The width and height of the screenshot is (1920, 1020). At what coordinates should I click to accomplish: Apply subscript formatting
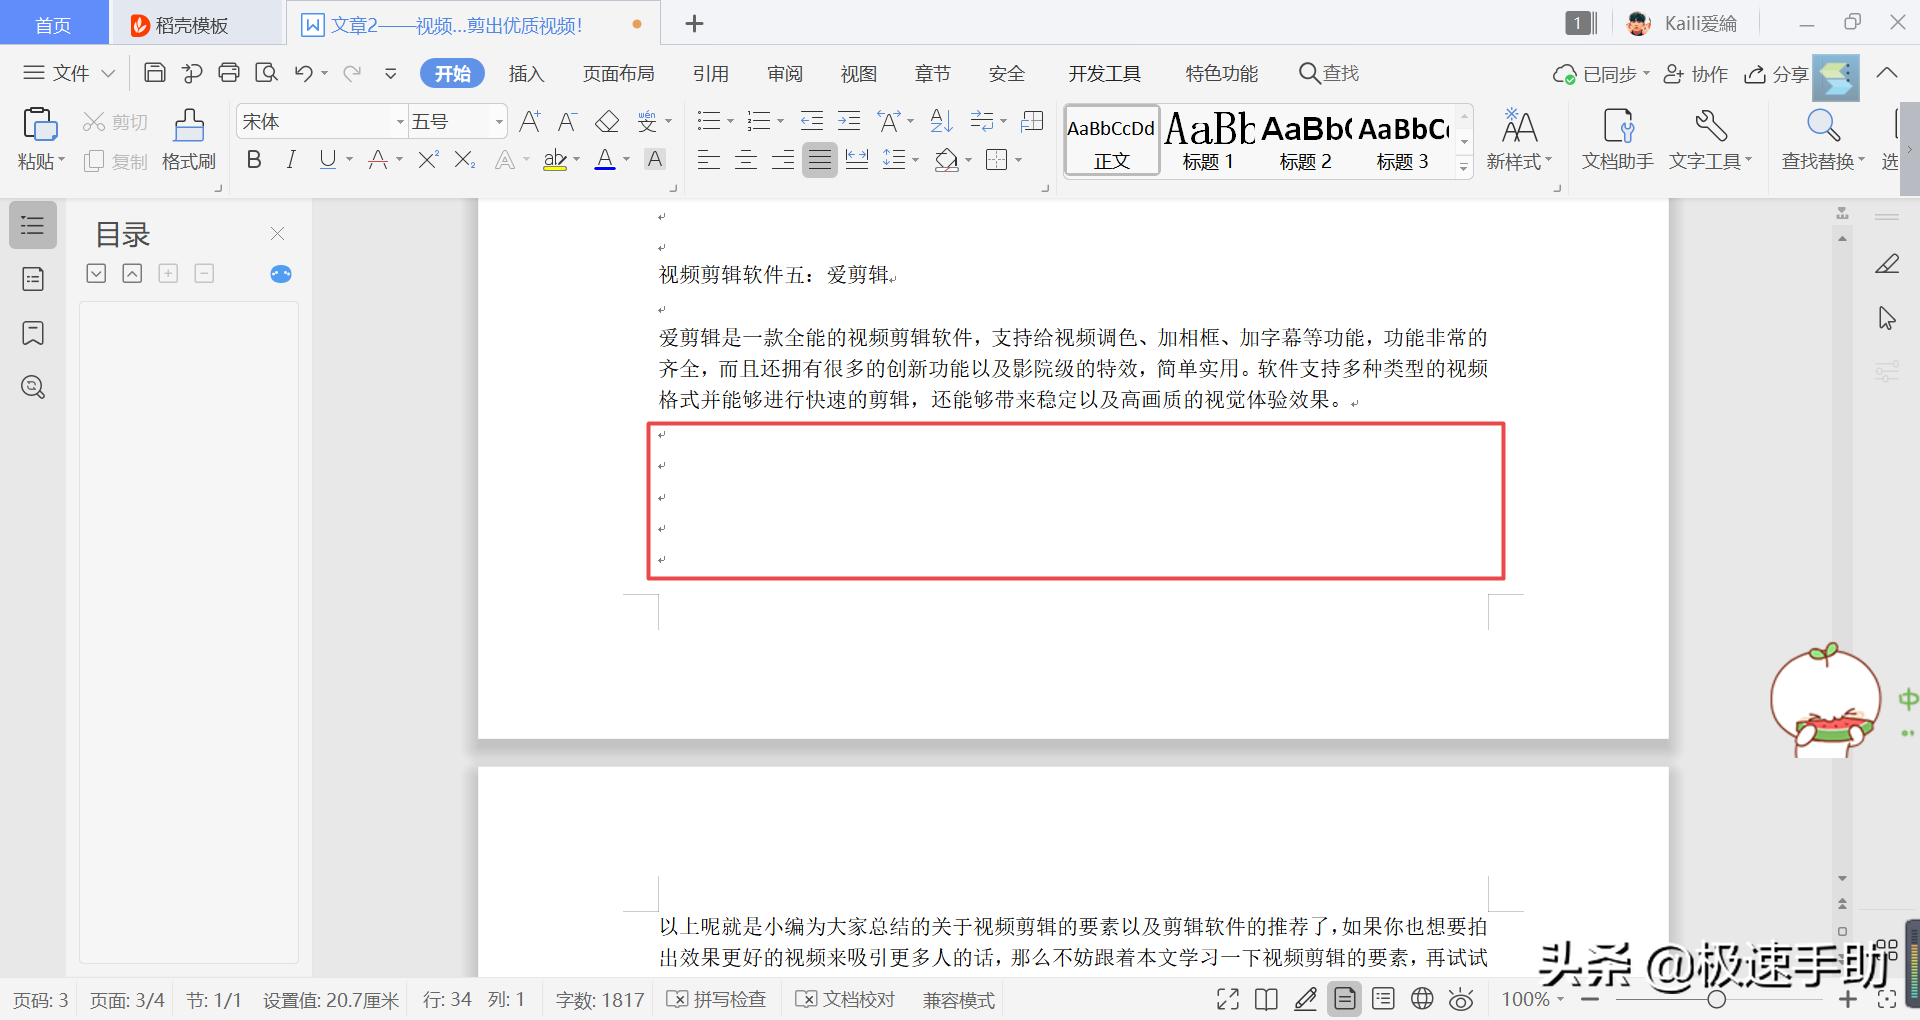(x=465, y=159)
